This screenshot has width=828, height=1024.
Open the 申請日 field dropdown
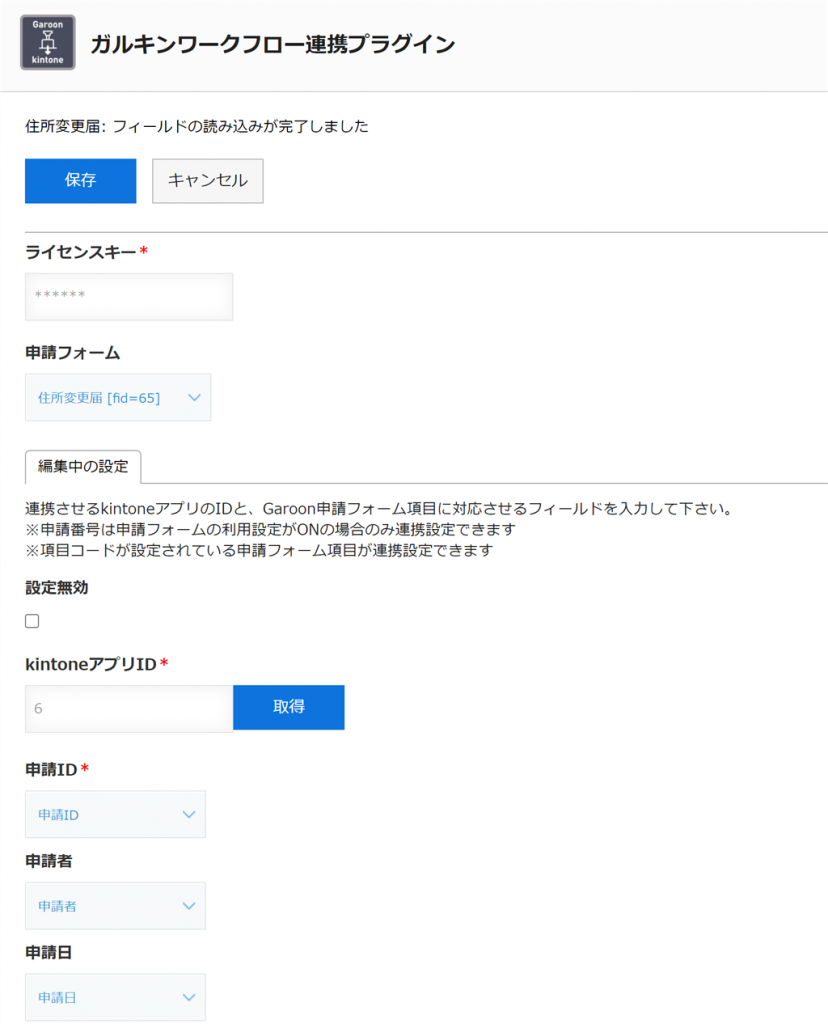coord(115,997)
